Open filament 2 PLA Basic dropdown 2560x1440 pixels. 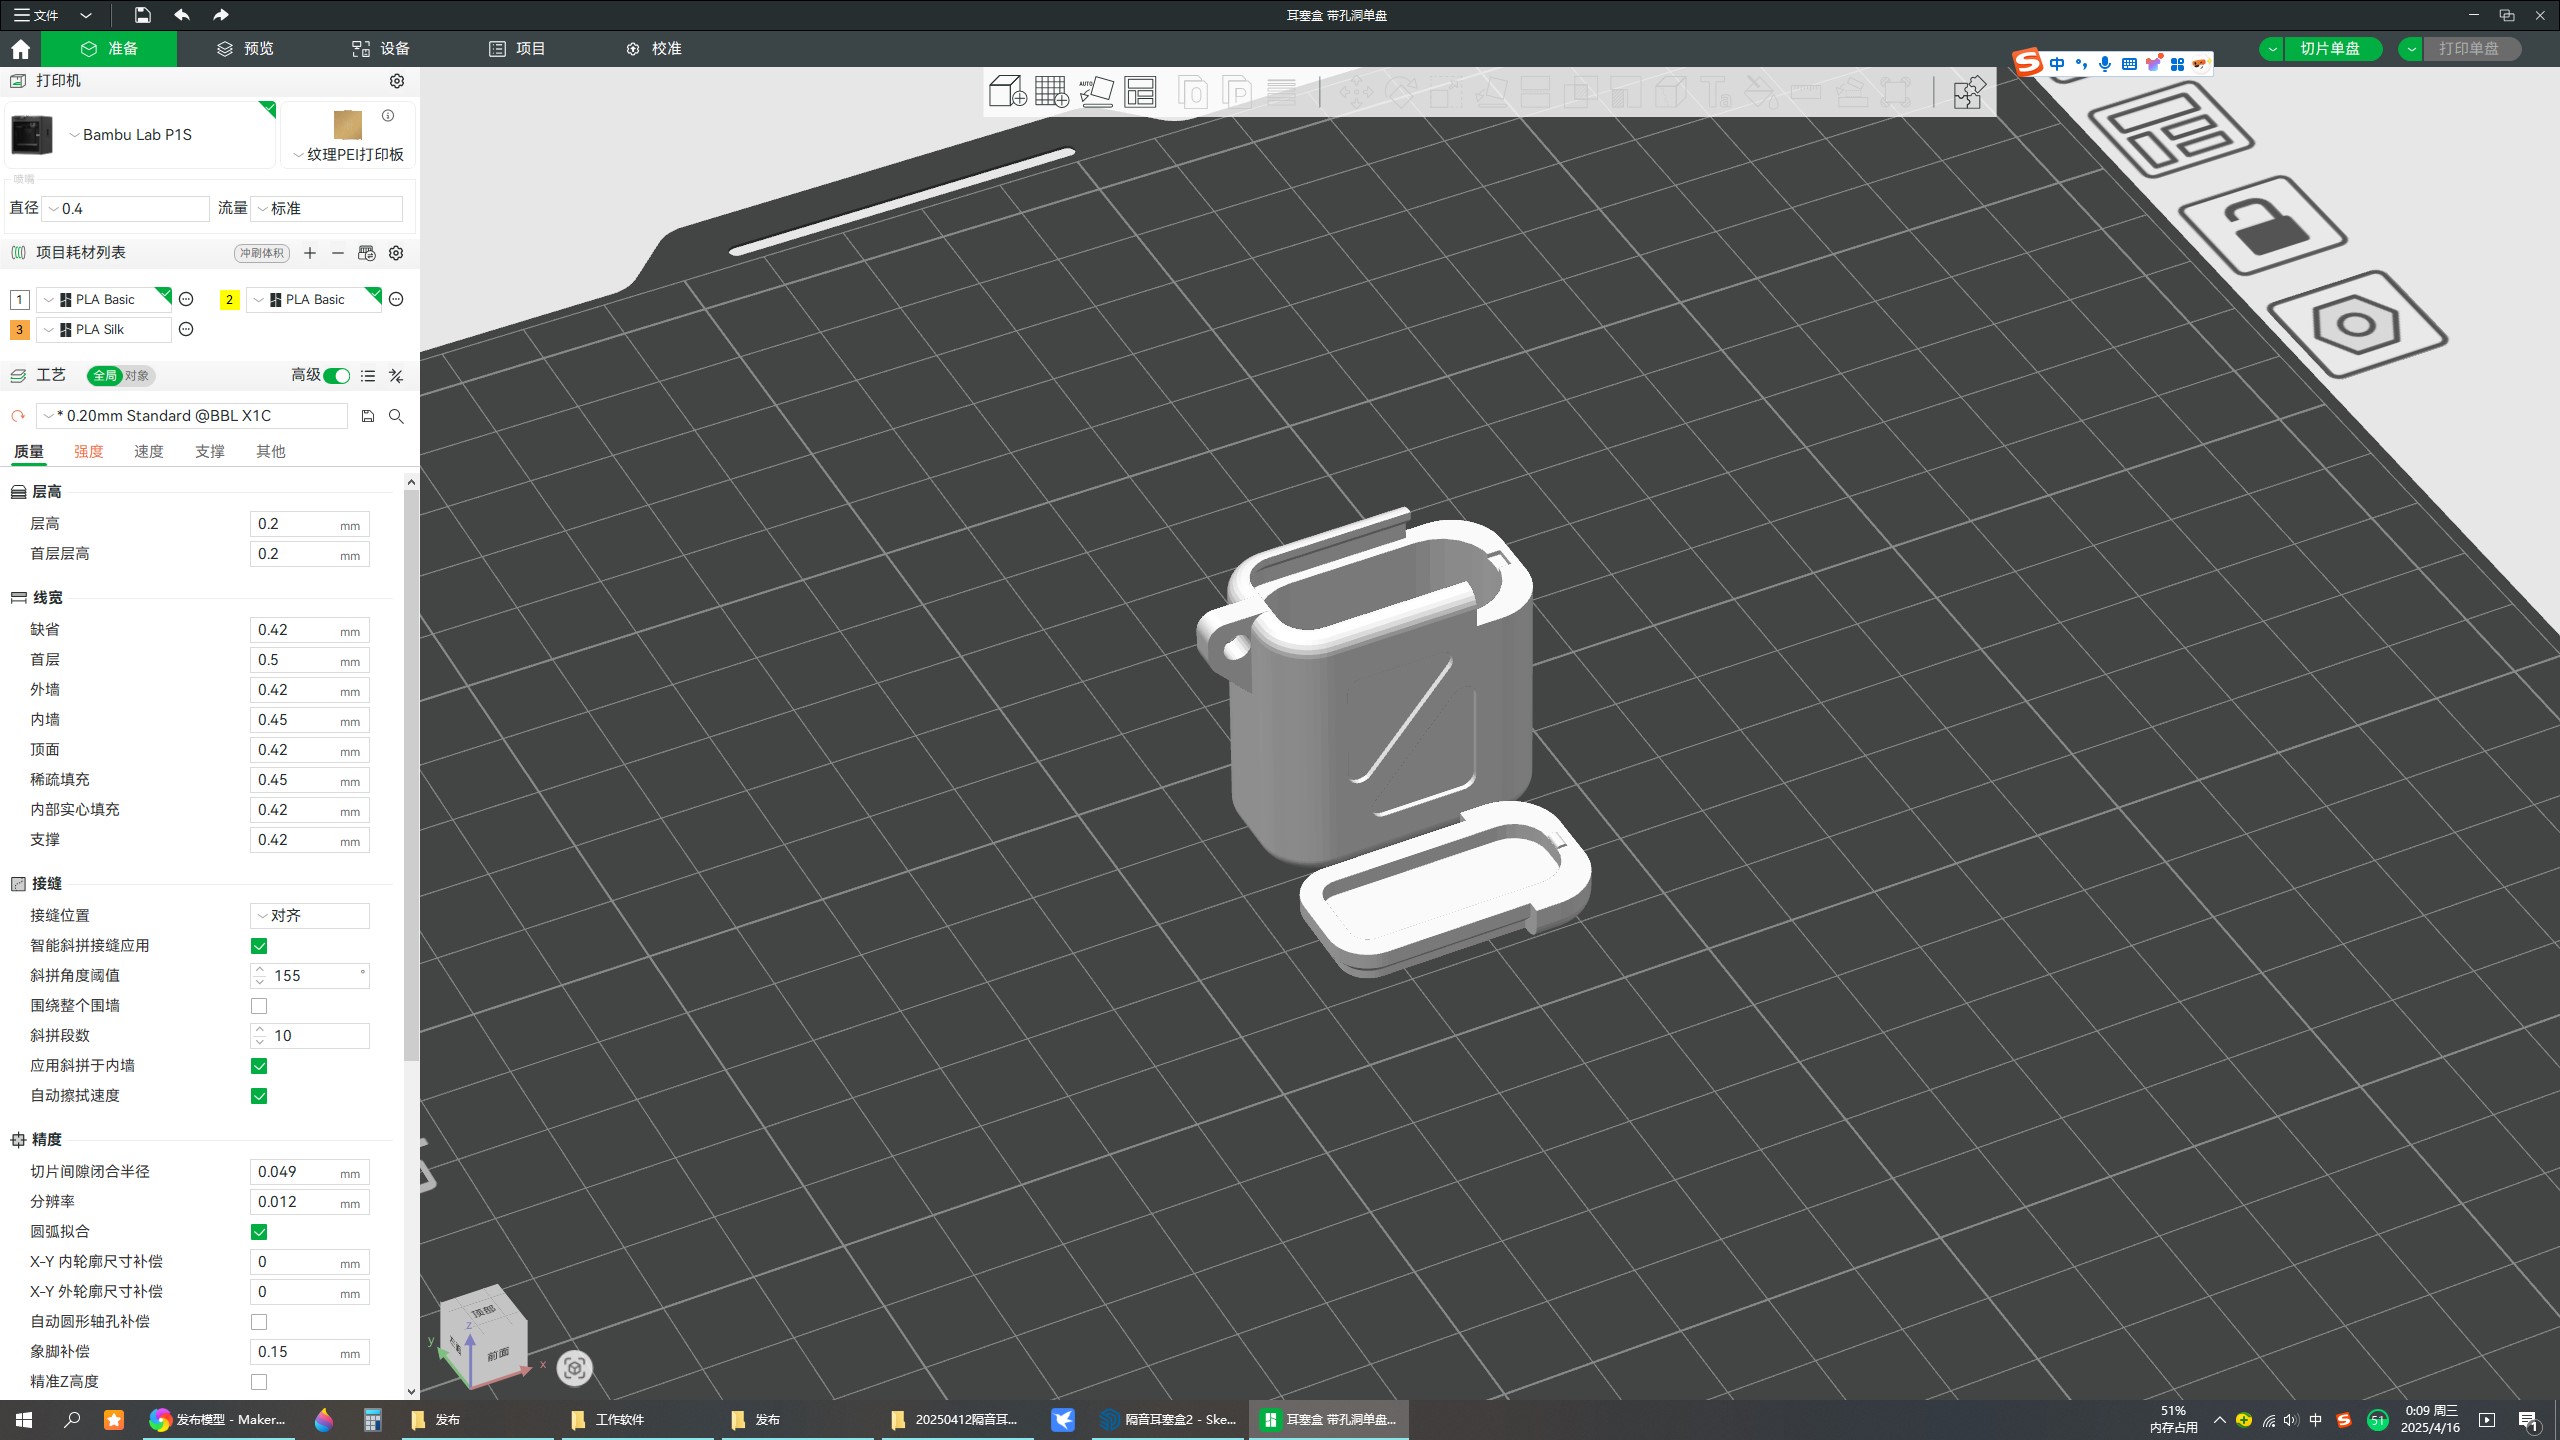point(313,299)
